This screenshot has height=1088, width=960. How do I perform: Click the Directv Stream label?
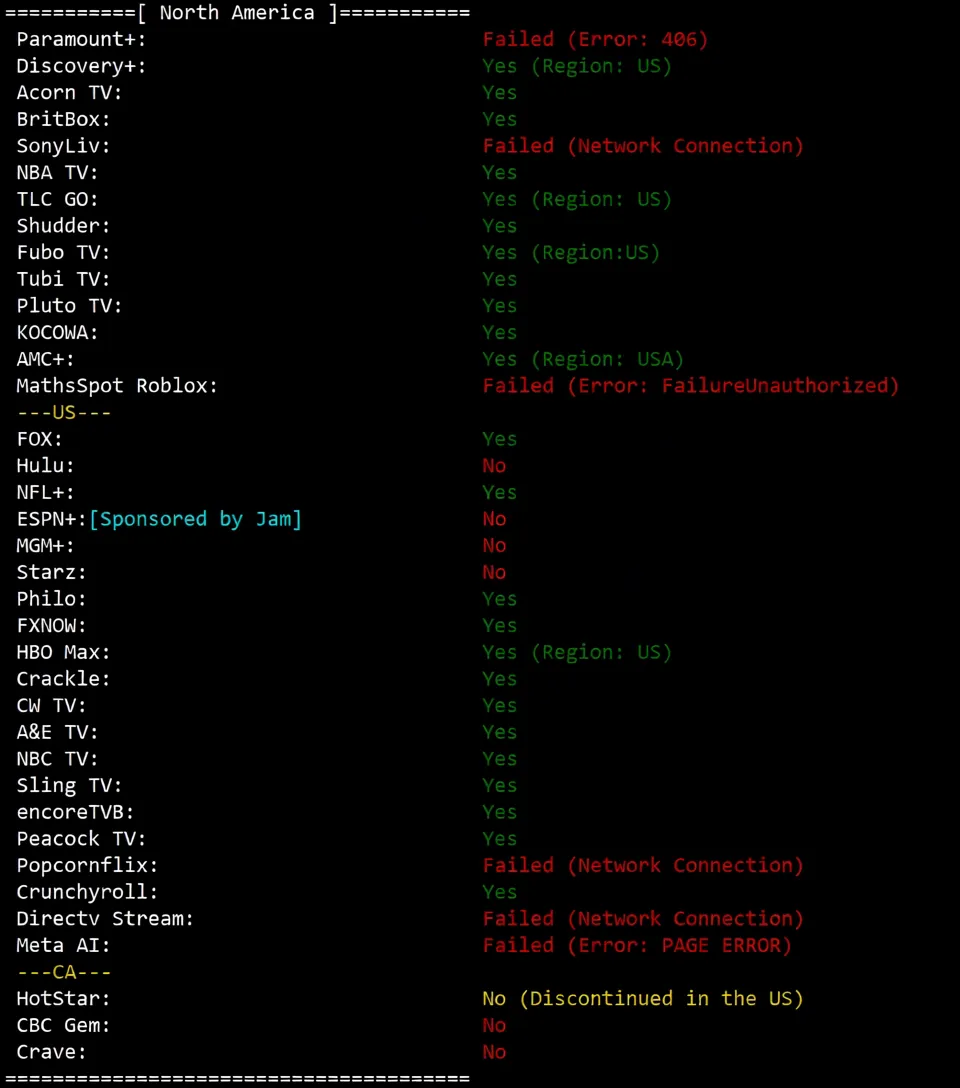click(x=105, y=919)
